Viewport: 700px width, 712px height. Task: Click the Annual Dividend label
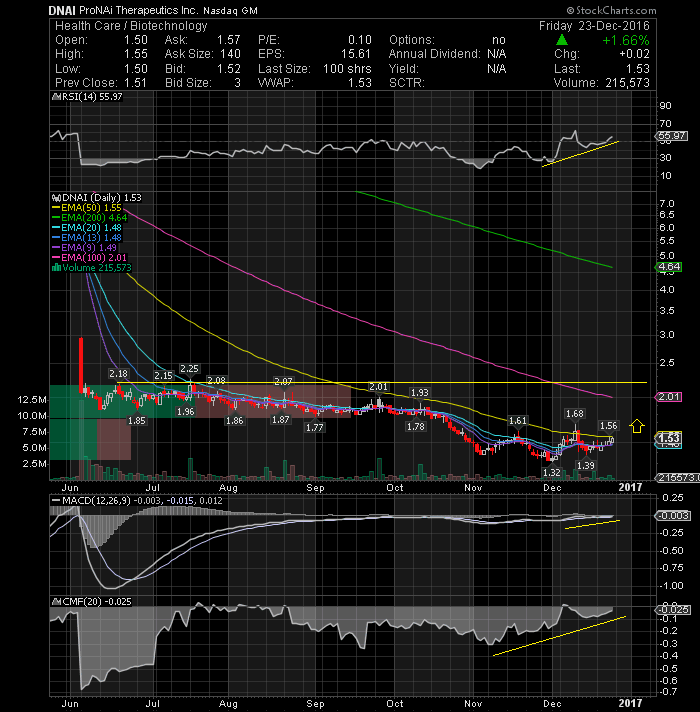click(434, 54)
